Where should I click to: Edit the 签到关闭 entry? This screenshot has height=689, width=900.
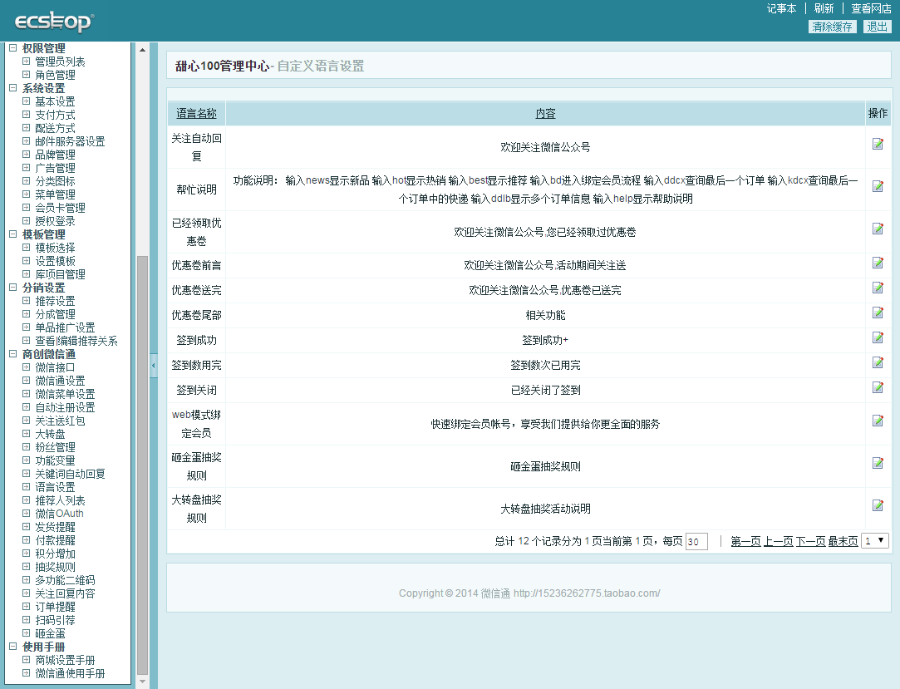tap(878, 388)
